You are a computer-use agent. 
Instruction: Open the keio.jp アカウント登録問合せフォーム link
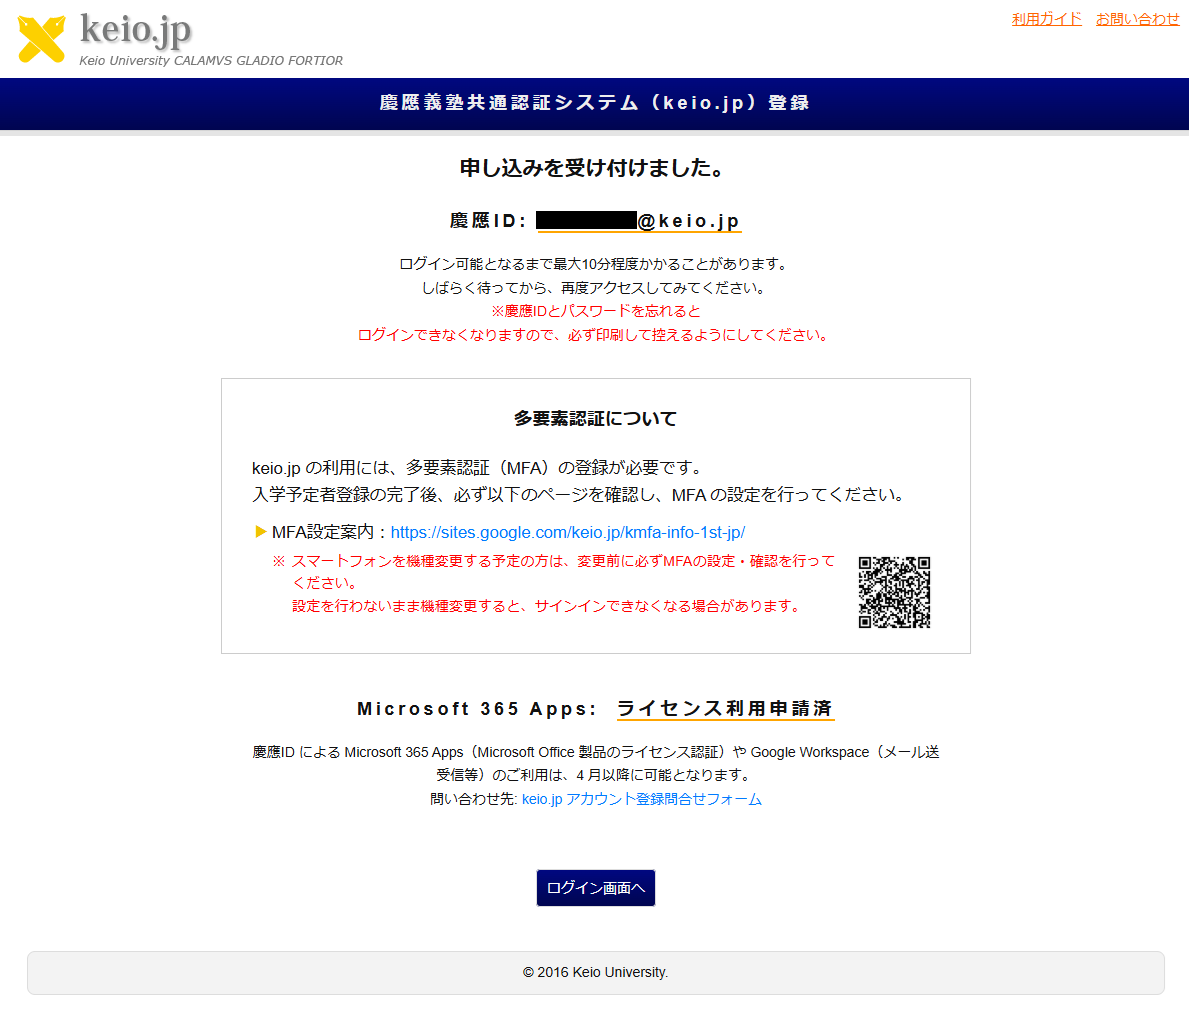coord(641,799)
